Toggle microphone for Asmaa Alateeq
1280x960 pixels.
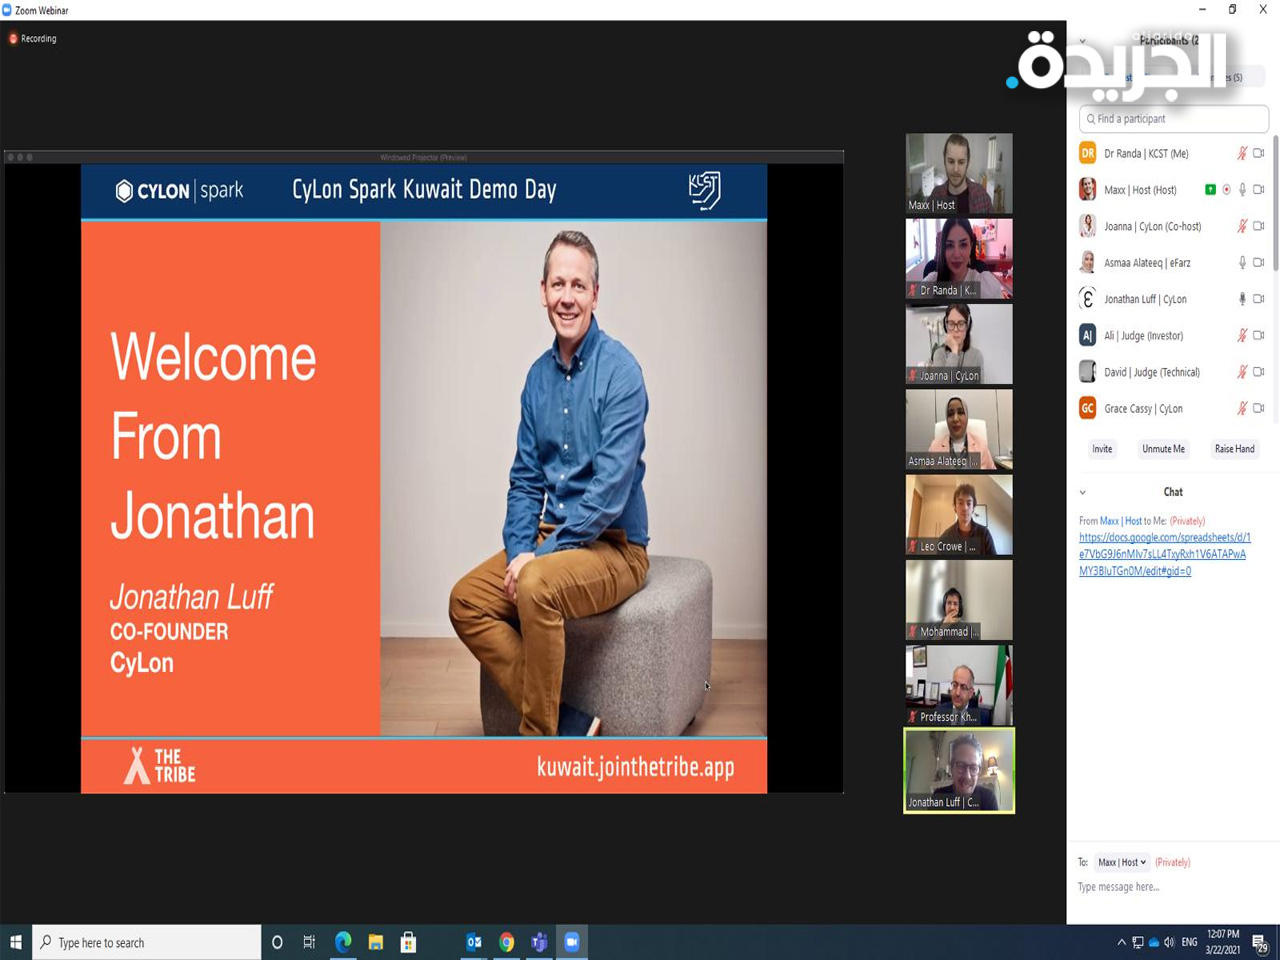click(x=1242, y=263)
